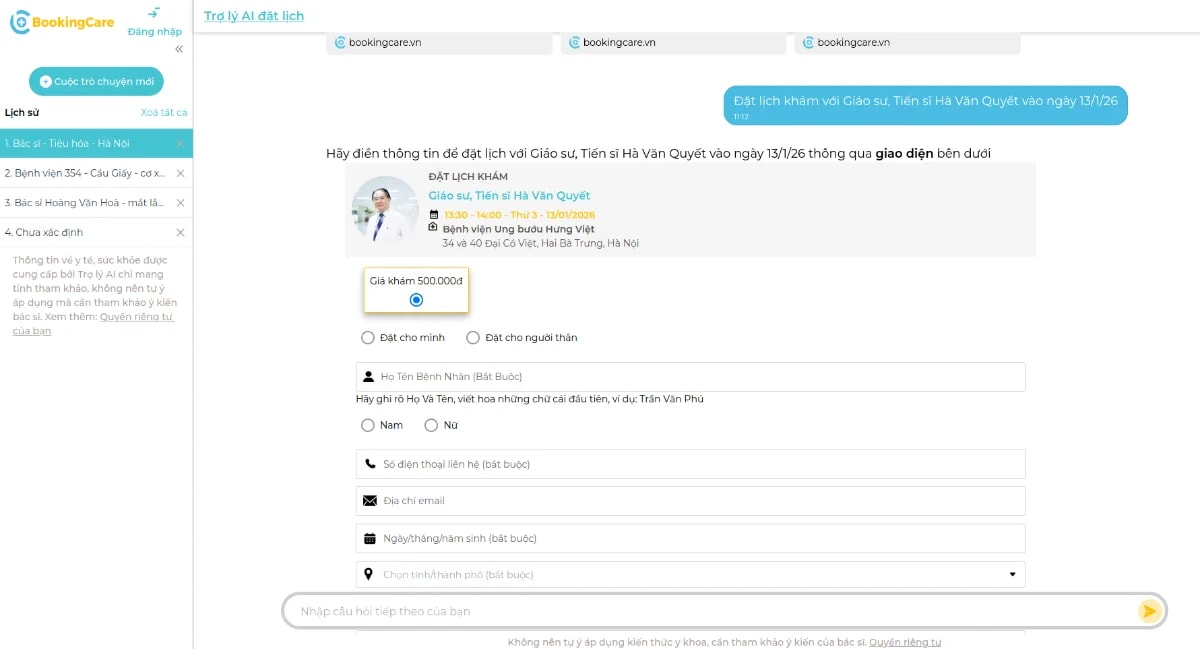Select the Nữ gender option
1200x649 pixels.
(429, 425)
